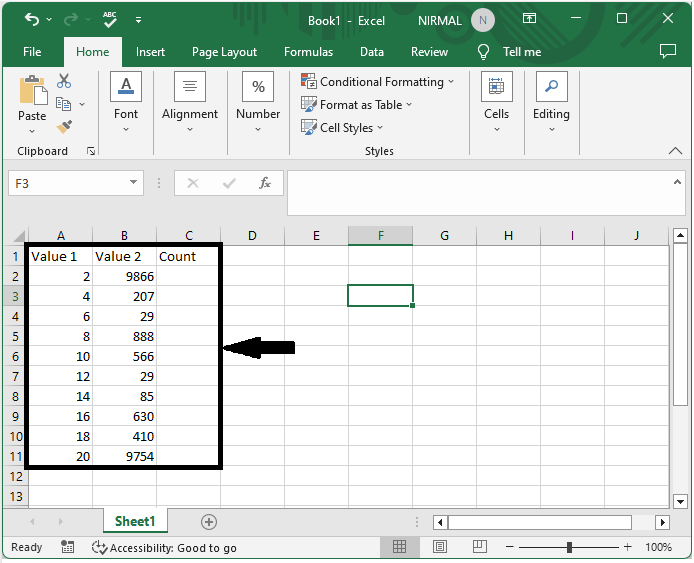Select the Format Painter brush
The height and width of the screenshot is (563, 694).
64,127
